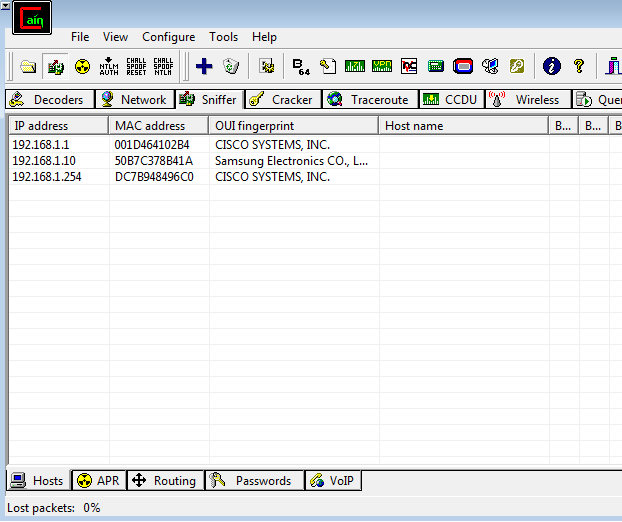Viewport: 622px width, 522px height.
Task: Click MAC address 50B7C378B41A
Action: coord(154,161)
